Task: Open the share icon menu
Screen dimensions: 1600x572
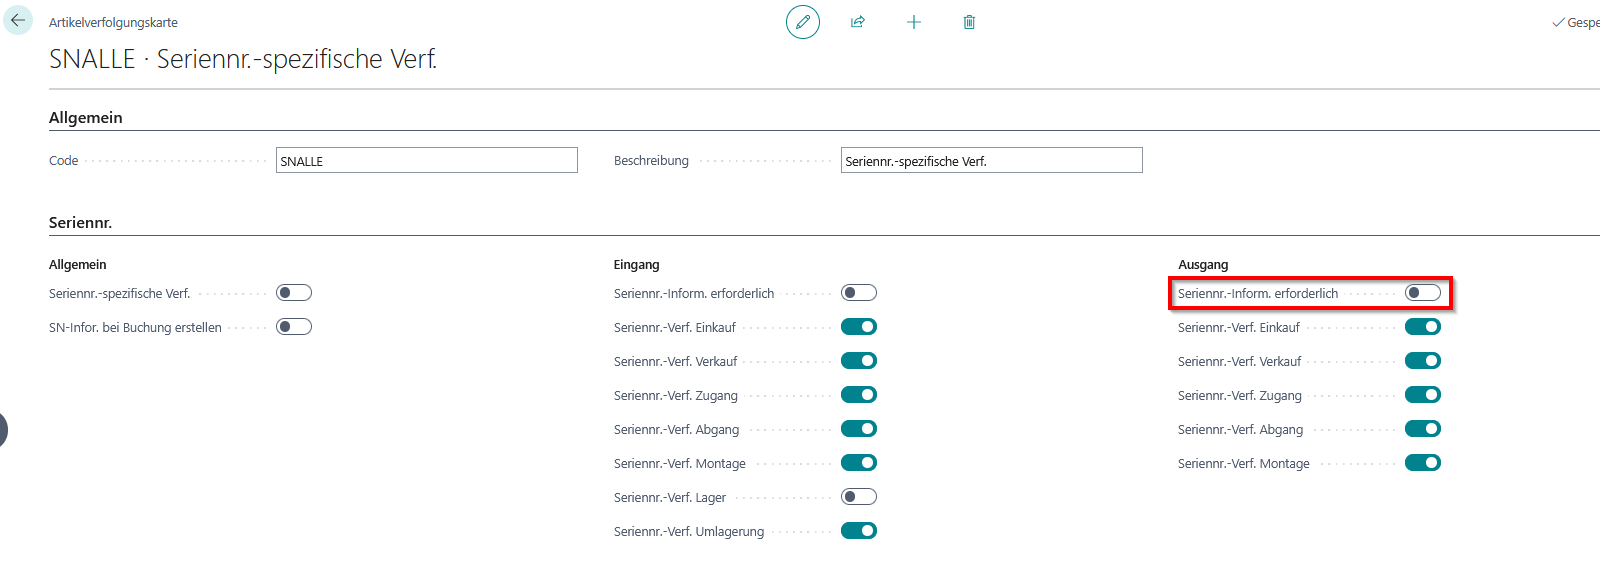Action: (858, 22)
